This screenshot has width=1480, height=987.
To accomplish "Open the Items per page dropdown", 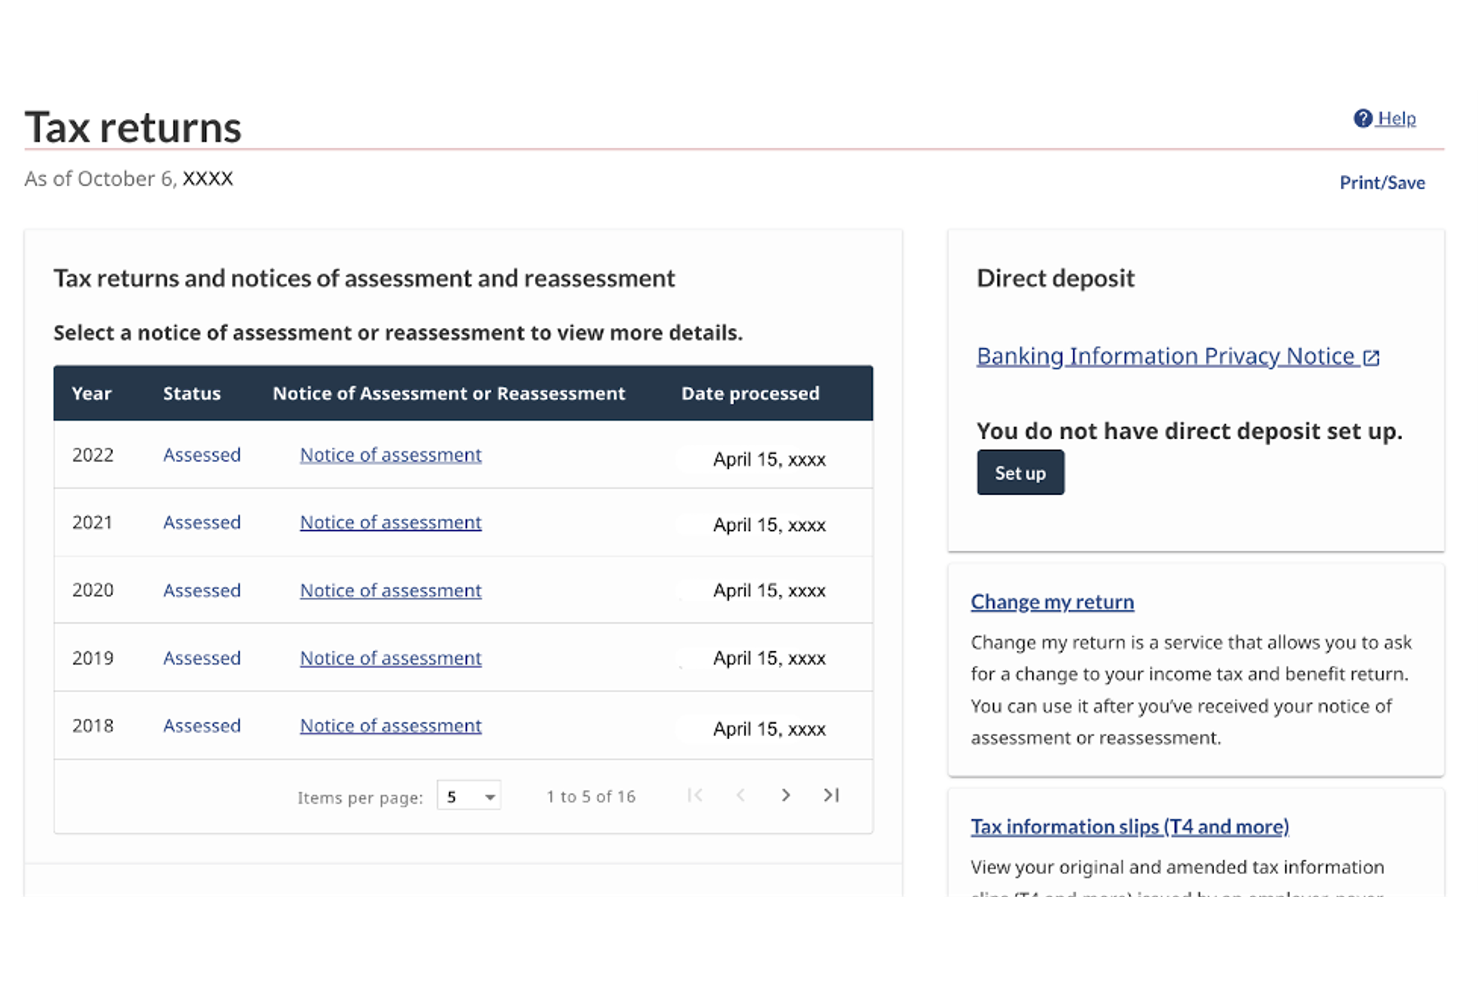I will point(469,796).
